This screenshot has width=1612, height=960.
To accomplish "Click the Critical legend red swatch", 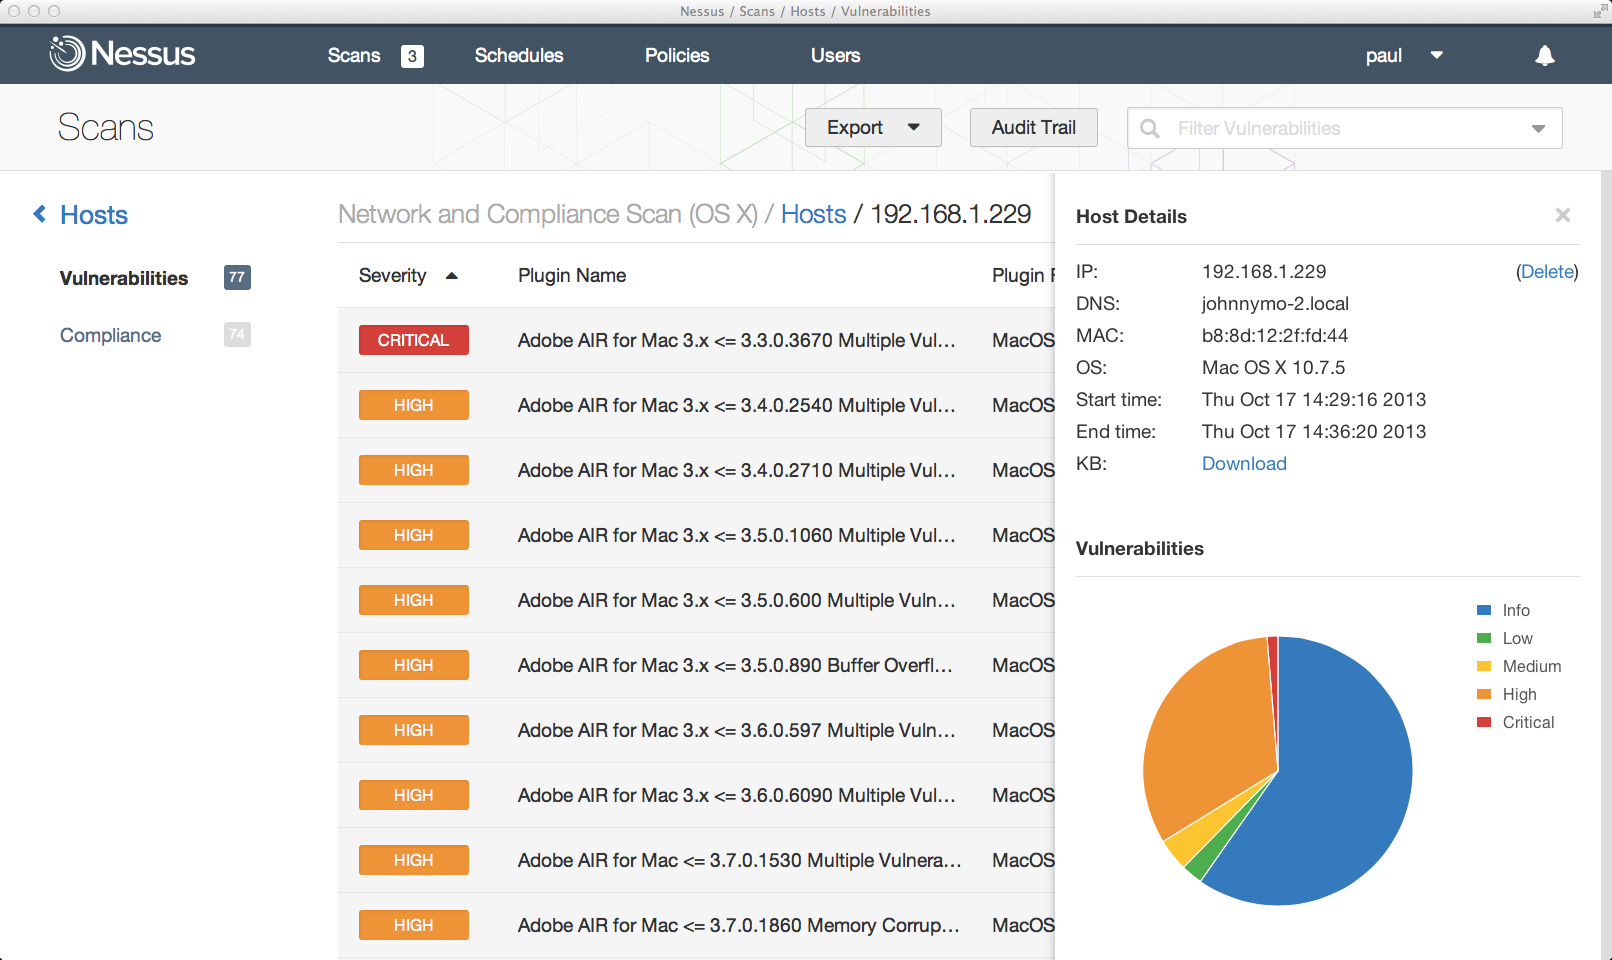I will [1484, 722].
